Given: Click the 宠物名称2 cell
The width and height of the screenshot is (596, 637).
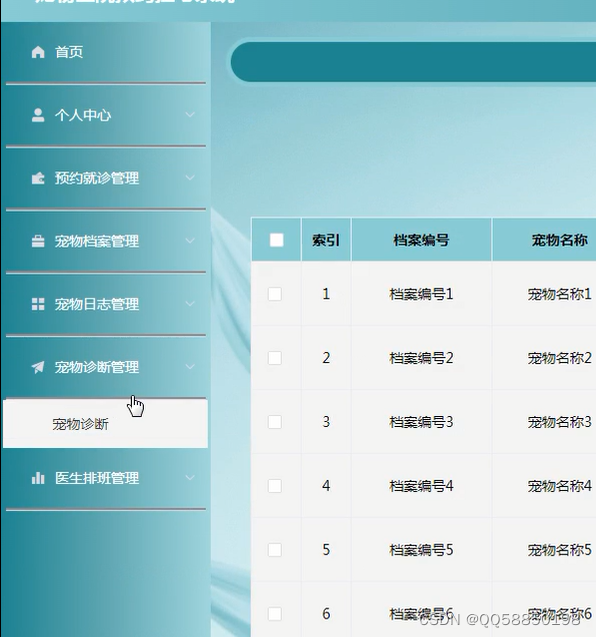Looking at the screenshot, I should pyautogui.click(x=560, y=358).
